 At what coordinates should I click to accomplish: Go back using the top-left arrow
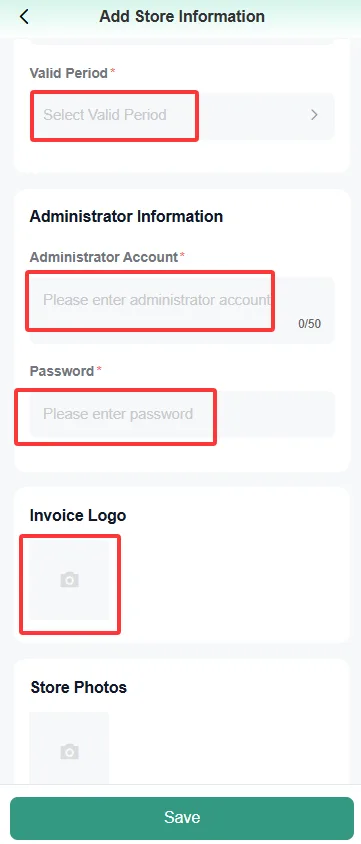(24, 17)
